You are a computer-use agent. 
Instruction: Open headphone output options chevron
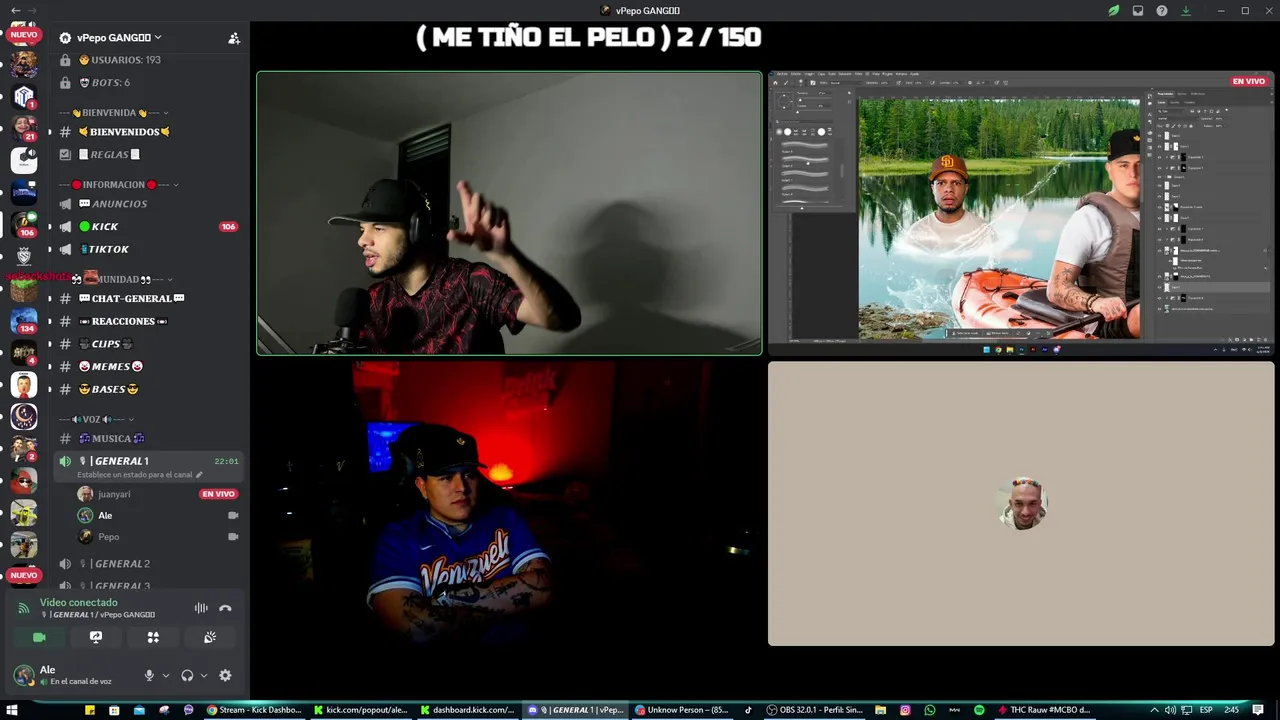click(204, 675)
